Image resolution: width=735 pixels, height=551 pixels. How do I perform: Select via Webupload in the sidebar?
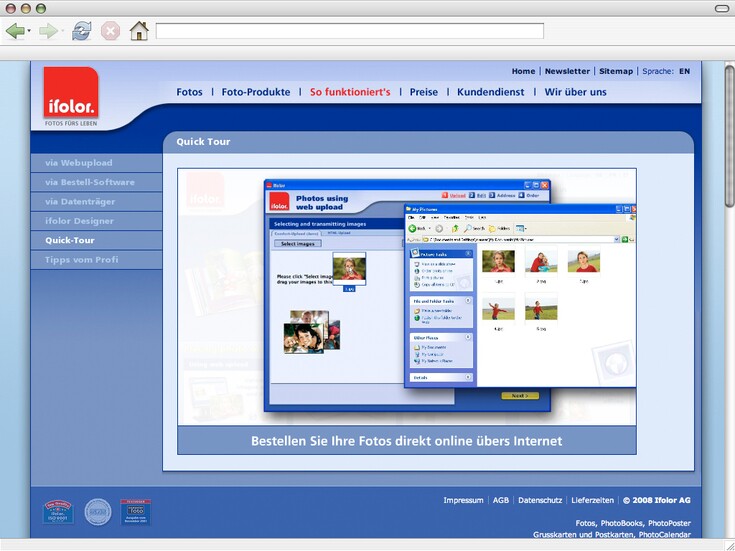tap(97, 163)
